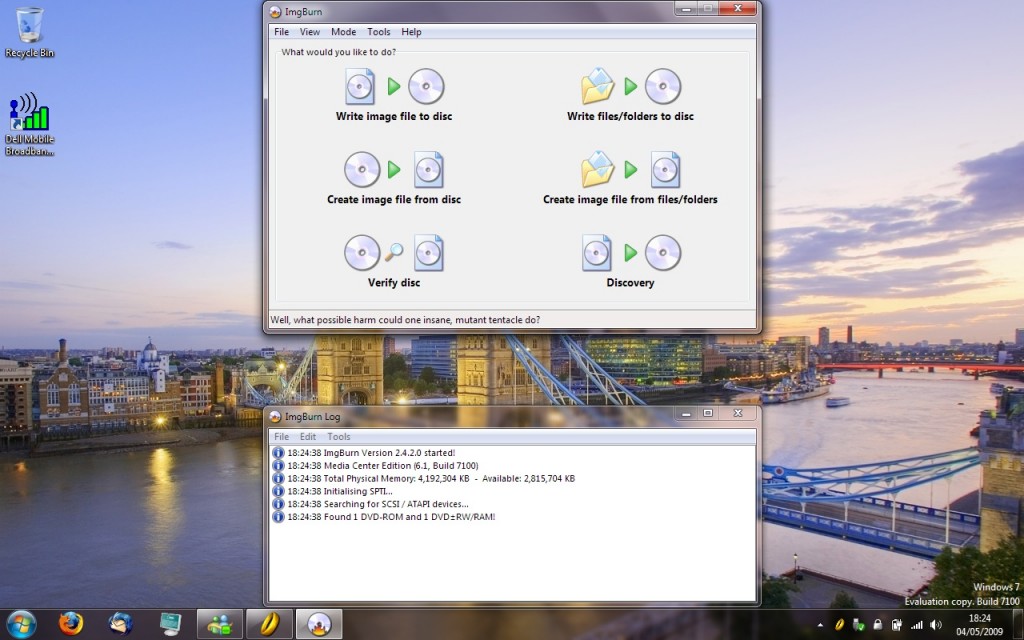Viewport: 1024px width, 640px height.
Task: Choose Create image file from disc mode
Action: (394, 178)
